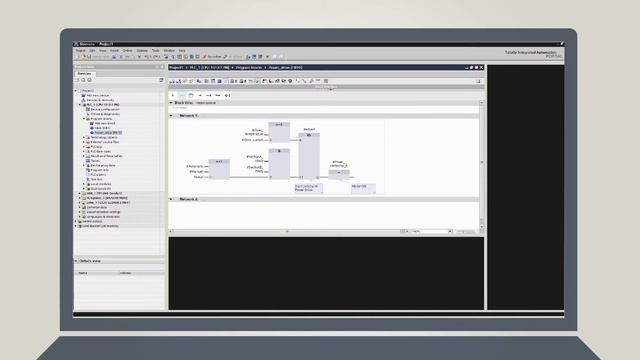Click first favorites instruction icon
Screen dimensions: 640x360
click(x=173, y=96)
